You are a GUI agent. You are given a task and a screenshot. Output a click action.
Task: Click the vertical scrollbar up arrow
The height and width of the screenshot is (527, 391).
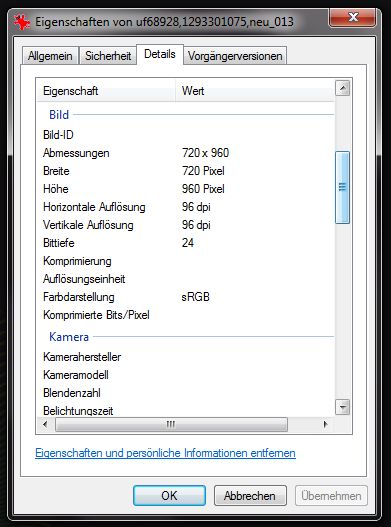343,88
